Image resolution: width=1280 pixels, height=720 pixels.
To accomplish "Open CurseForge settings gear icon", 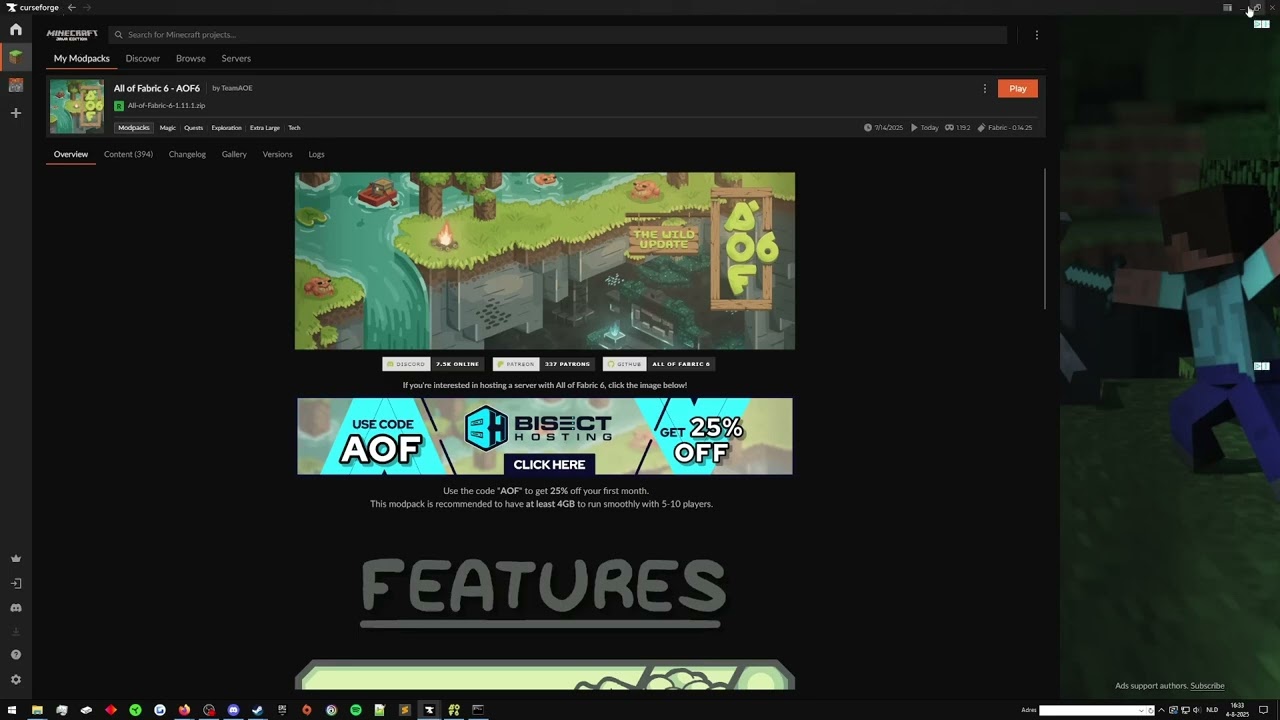I will click(x=15, y=680).
